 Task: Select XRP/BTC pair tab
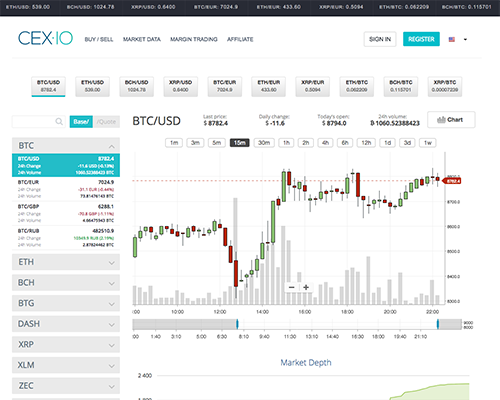pyautogui.click(x=445, y=86)
